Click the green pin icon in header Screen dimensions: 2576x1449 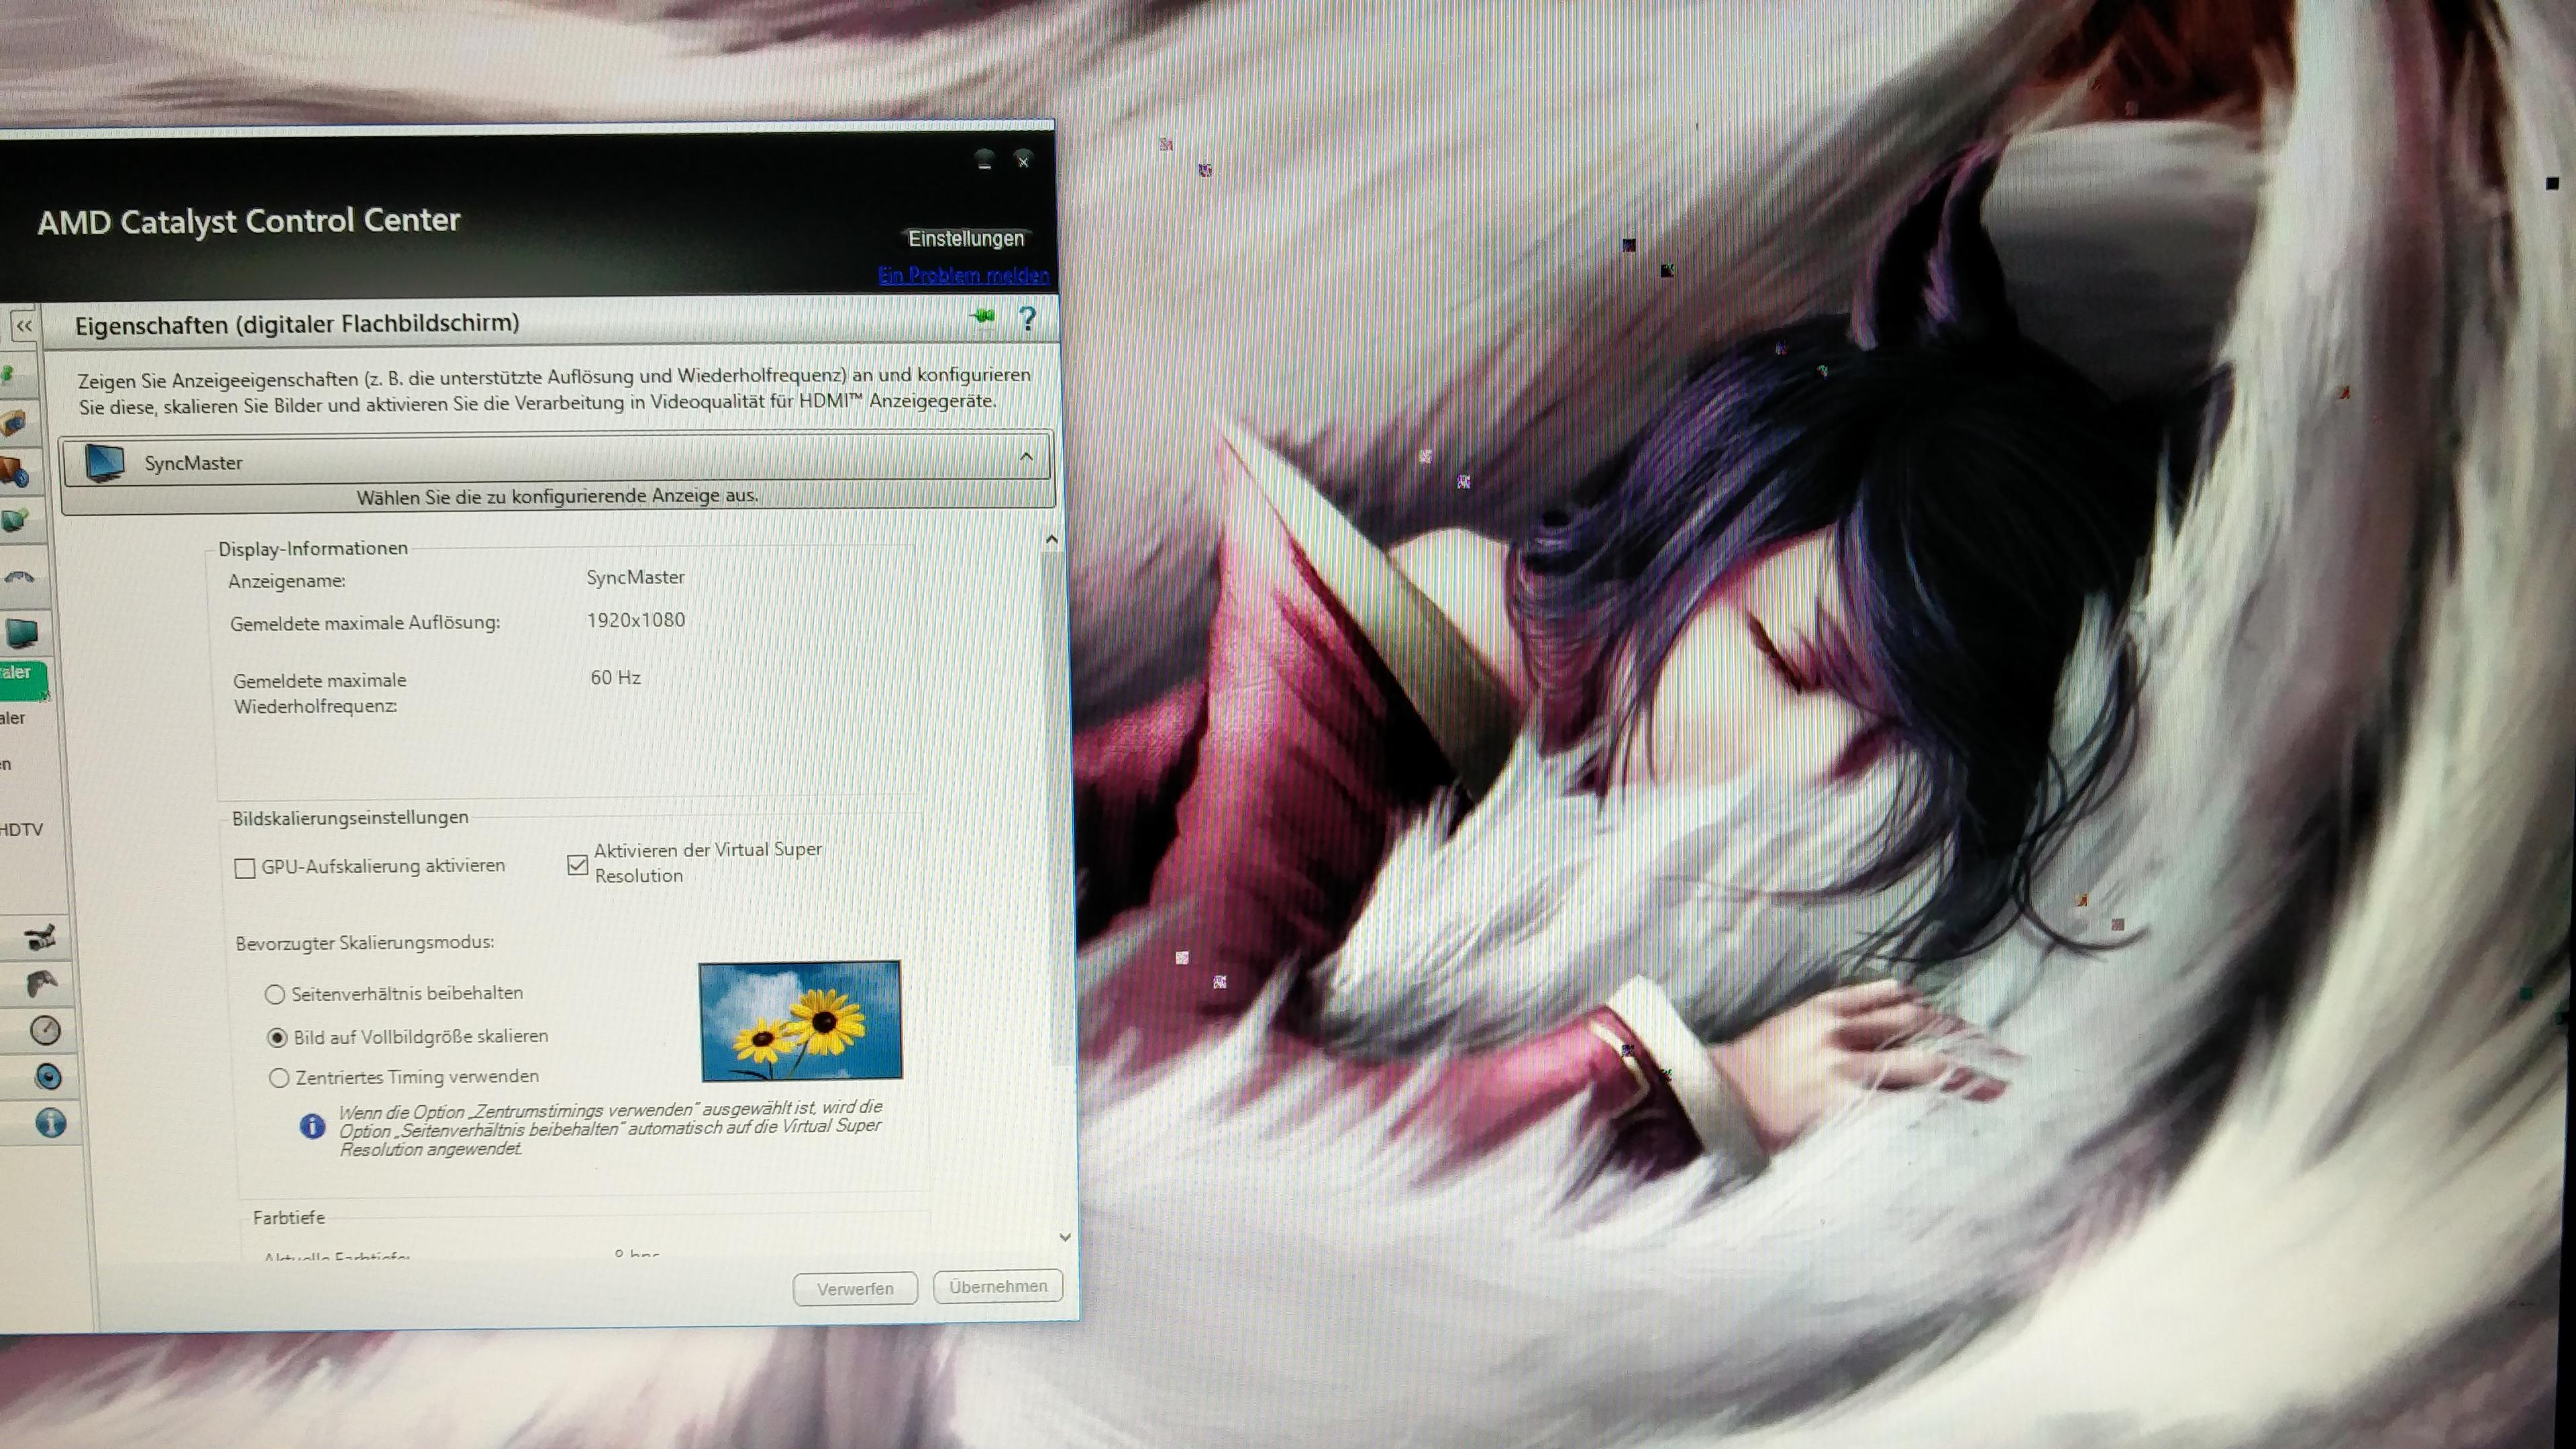point(983,317)
